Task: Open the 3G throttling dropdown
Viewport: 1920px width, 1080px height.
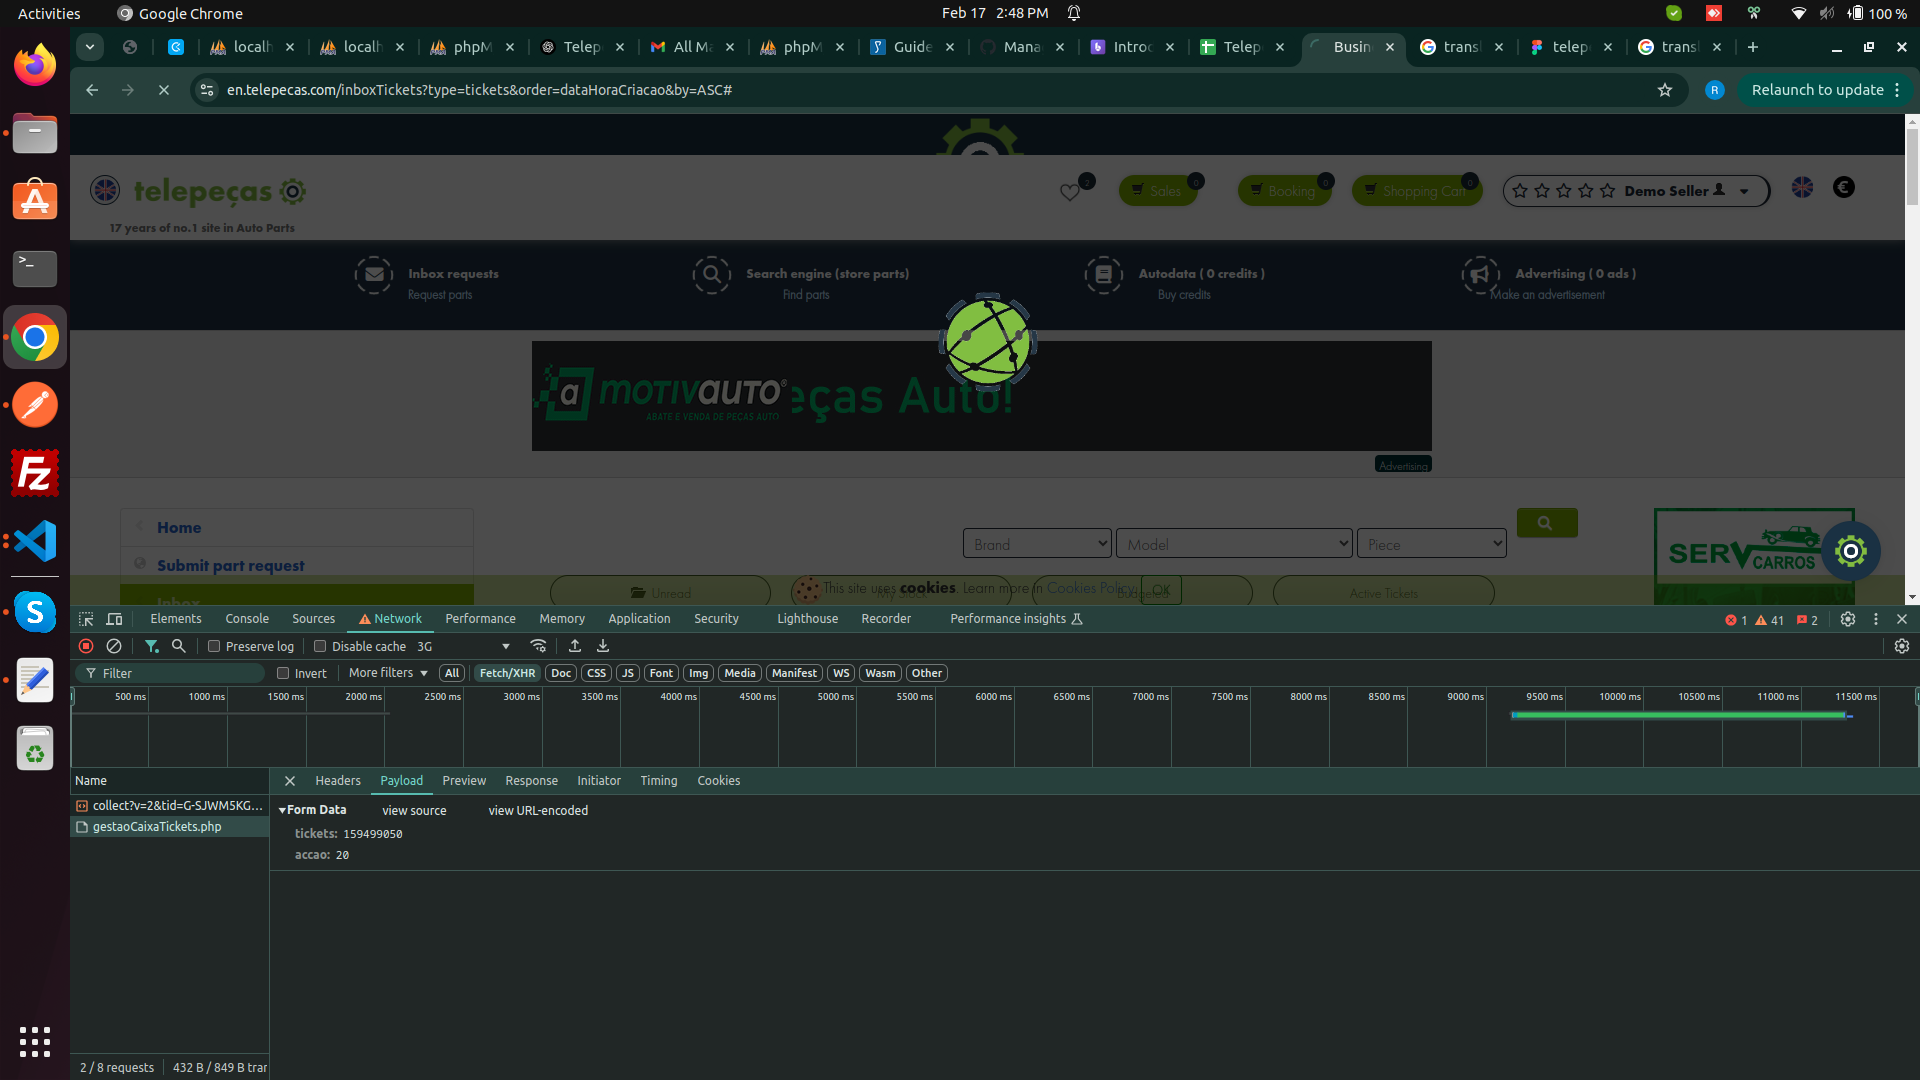Action: (464, 646)
